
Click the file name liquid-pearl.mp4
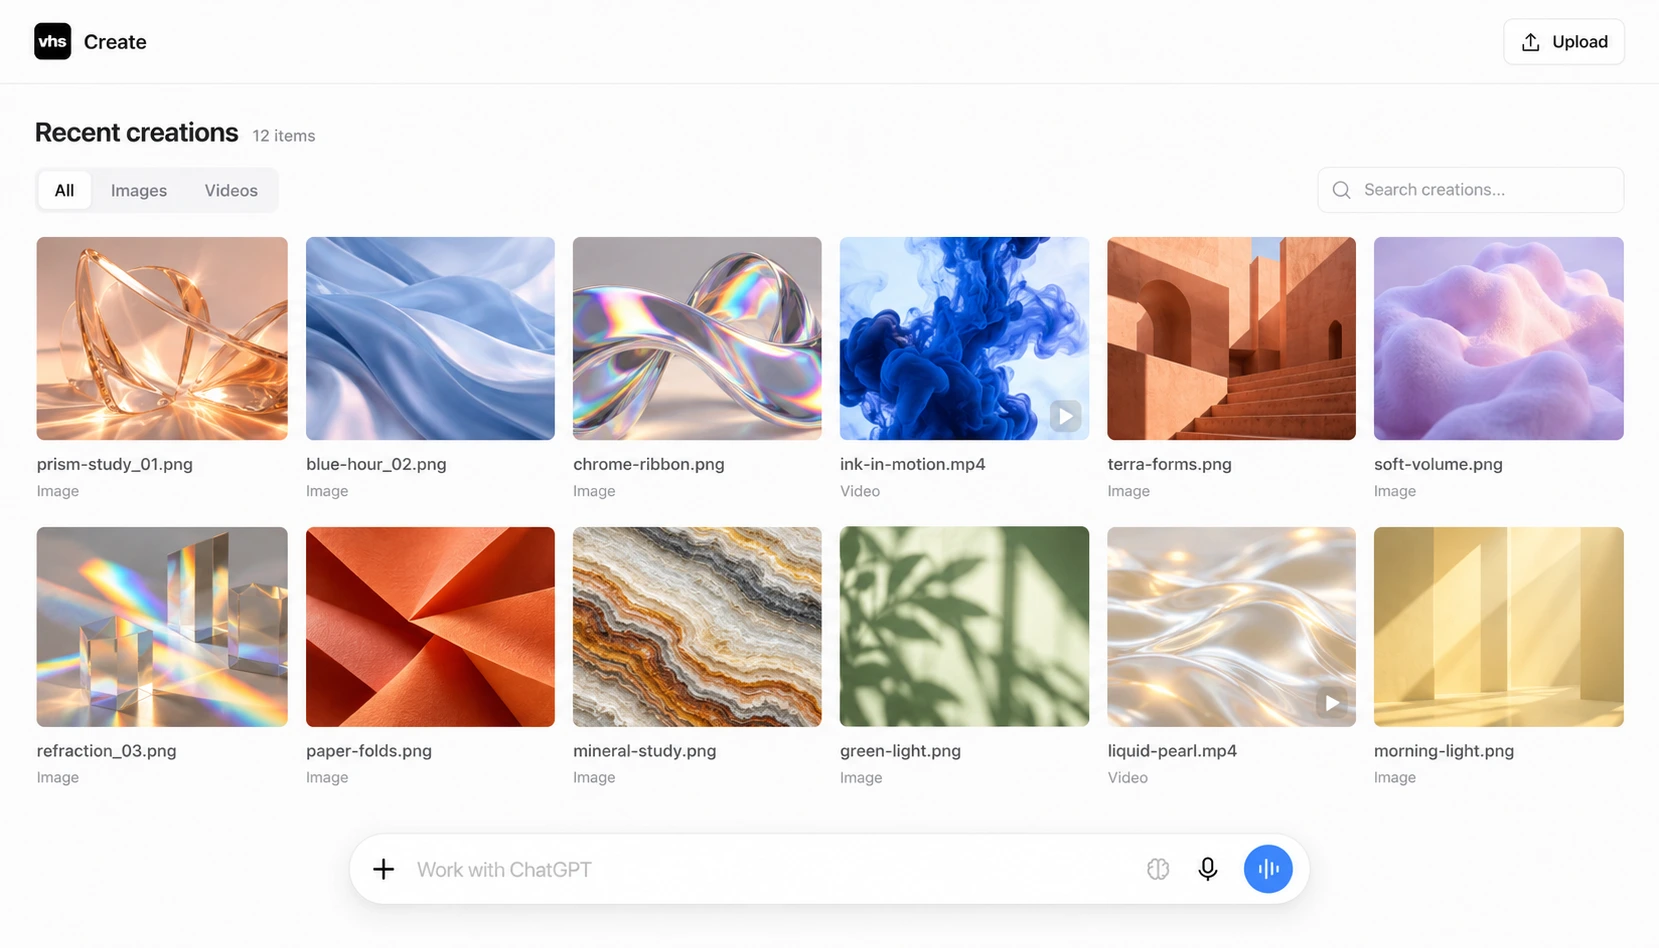point(1172,751)
